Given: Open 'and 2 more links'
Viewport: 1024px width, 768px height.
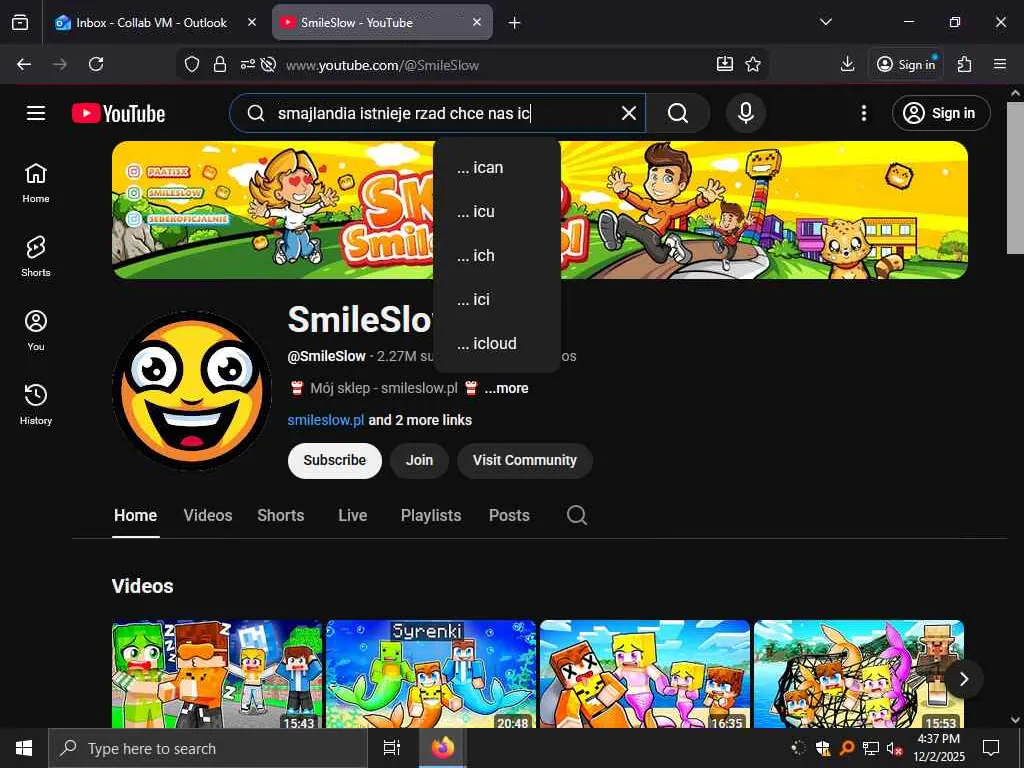Looking at the screenshot, I should [420, 420].
